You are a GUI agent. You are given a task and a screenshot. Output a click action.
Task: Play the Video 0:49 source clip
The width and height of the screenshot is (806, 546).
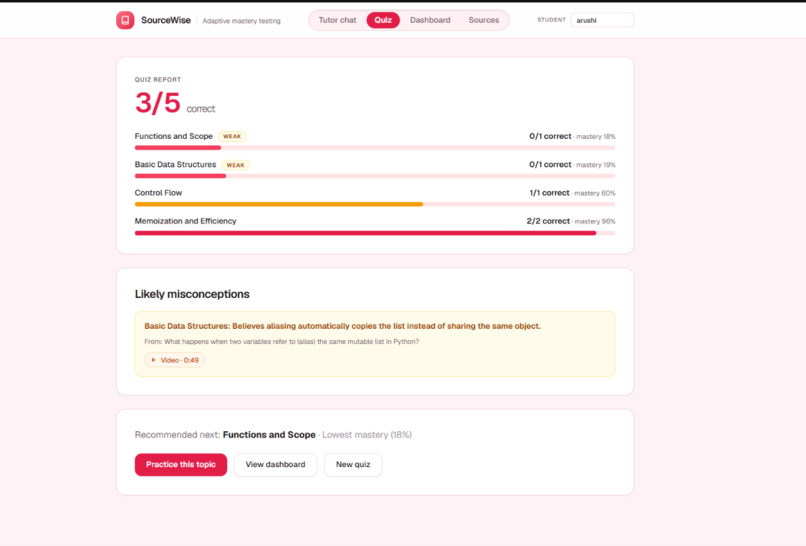[x=175, y=360]
